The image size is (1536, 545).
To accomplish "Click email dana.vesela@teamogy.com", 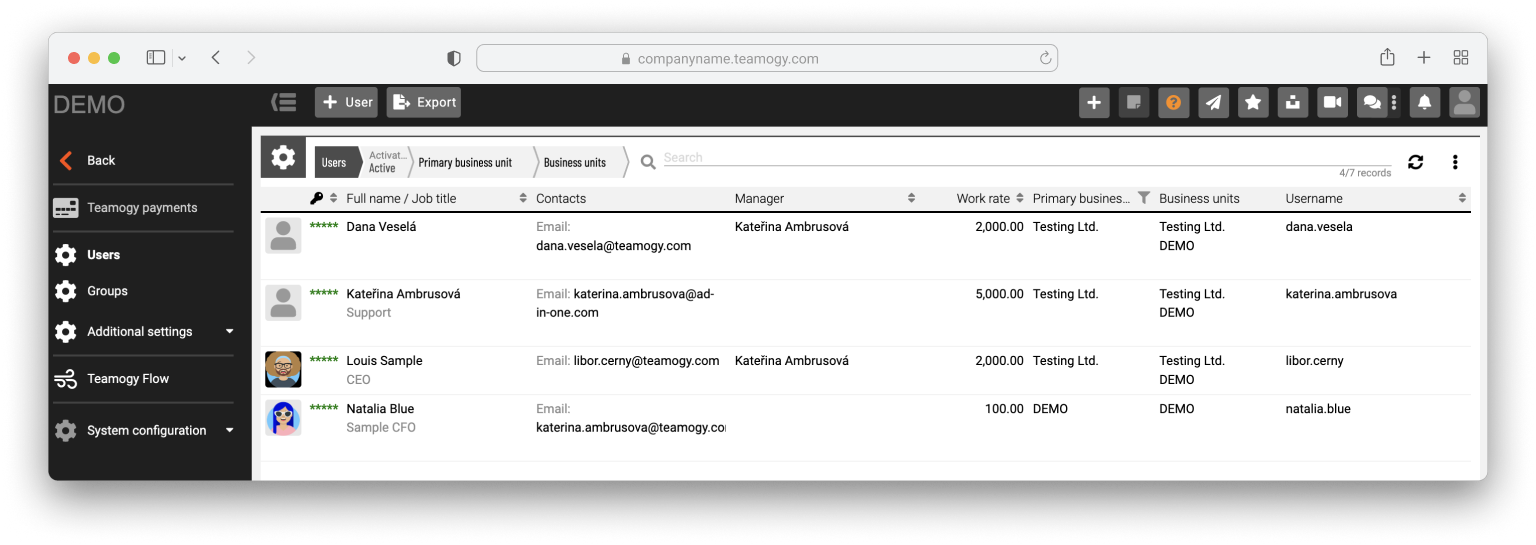I will 613,246.
